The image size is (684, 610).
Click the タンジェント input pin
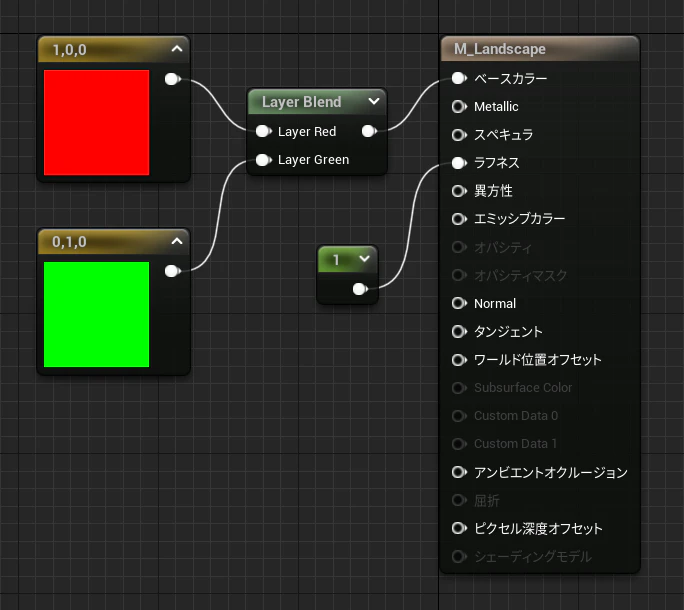(x=459, y=332)
